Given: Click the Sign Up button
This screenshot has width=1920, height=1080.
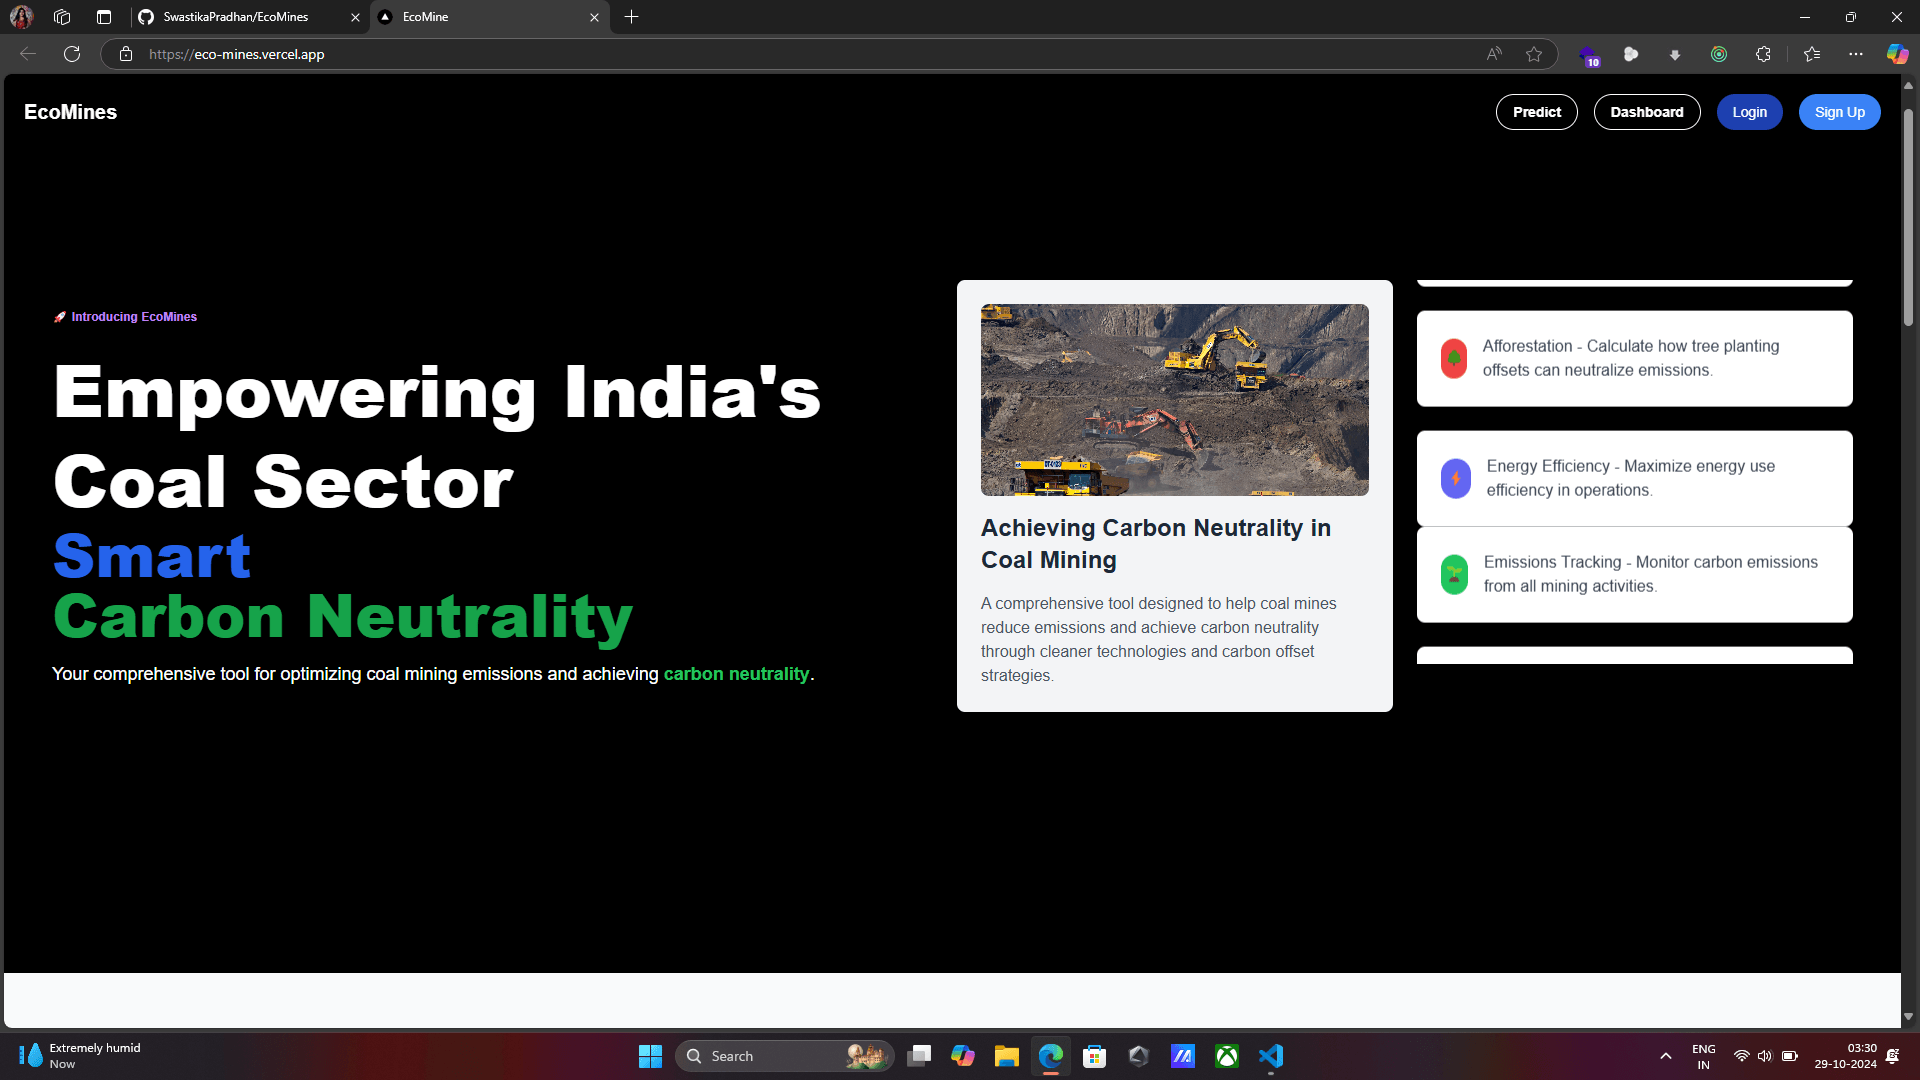Looking at the screenshot, I should (x=1839, y=112).
